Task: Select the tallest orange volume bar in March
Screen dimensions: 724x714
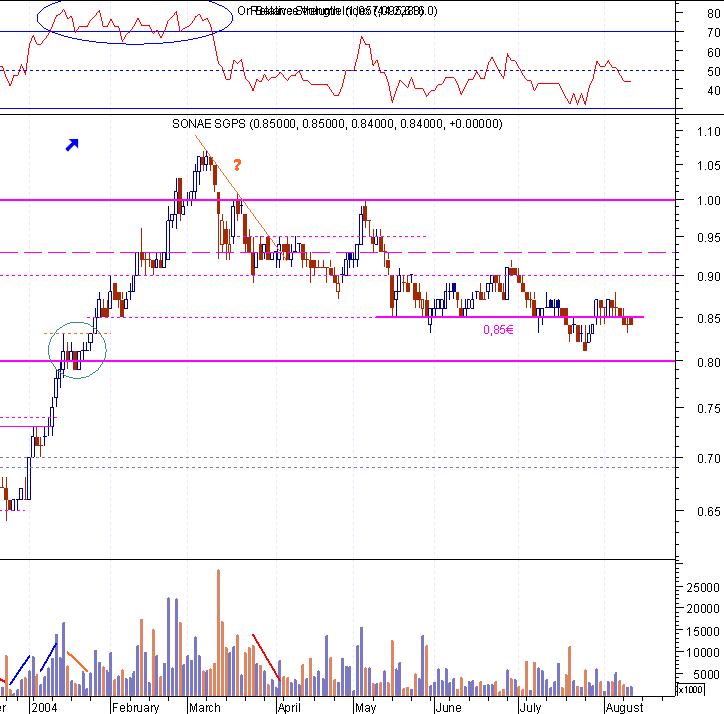Action: pyautogui.click(x=218, y=633)
